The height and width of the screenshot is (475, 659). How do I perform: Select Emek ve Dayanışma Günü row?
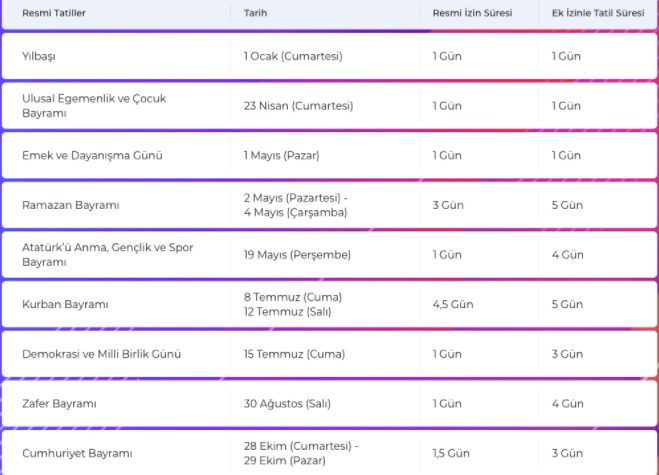pyautogui.click(x=329, y=156)
